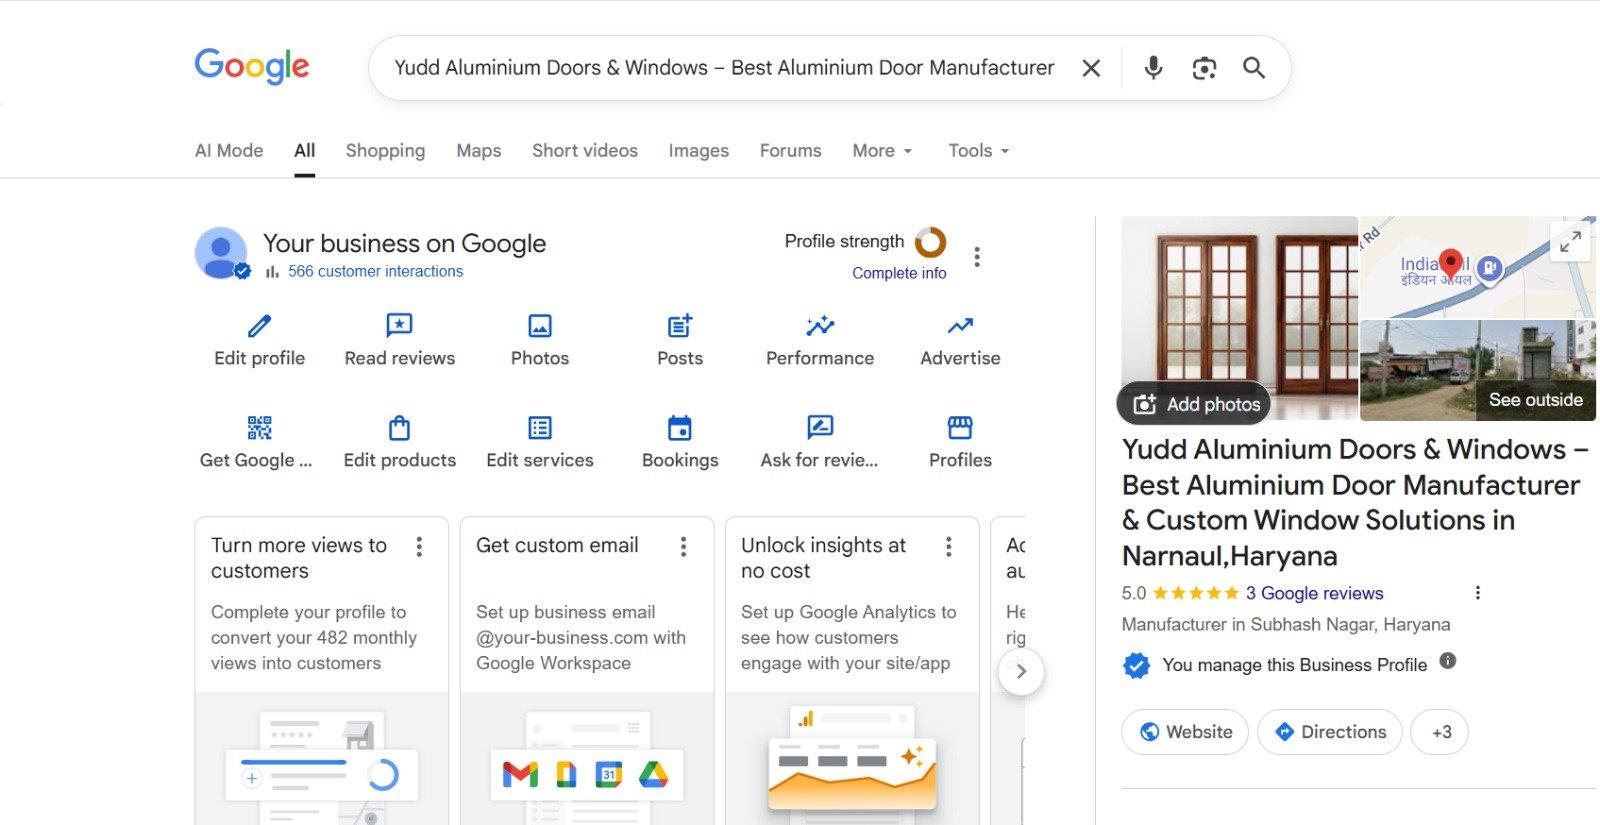The image size is (1600, 825).
Task: Click the Profile strength ring indicator
Action: (x=930, y=242)
